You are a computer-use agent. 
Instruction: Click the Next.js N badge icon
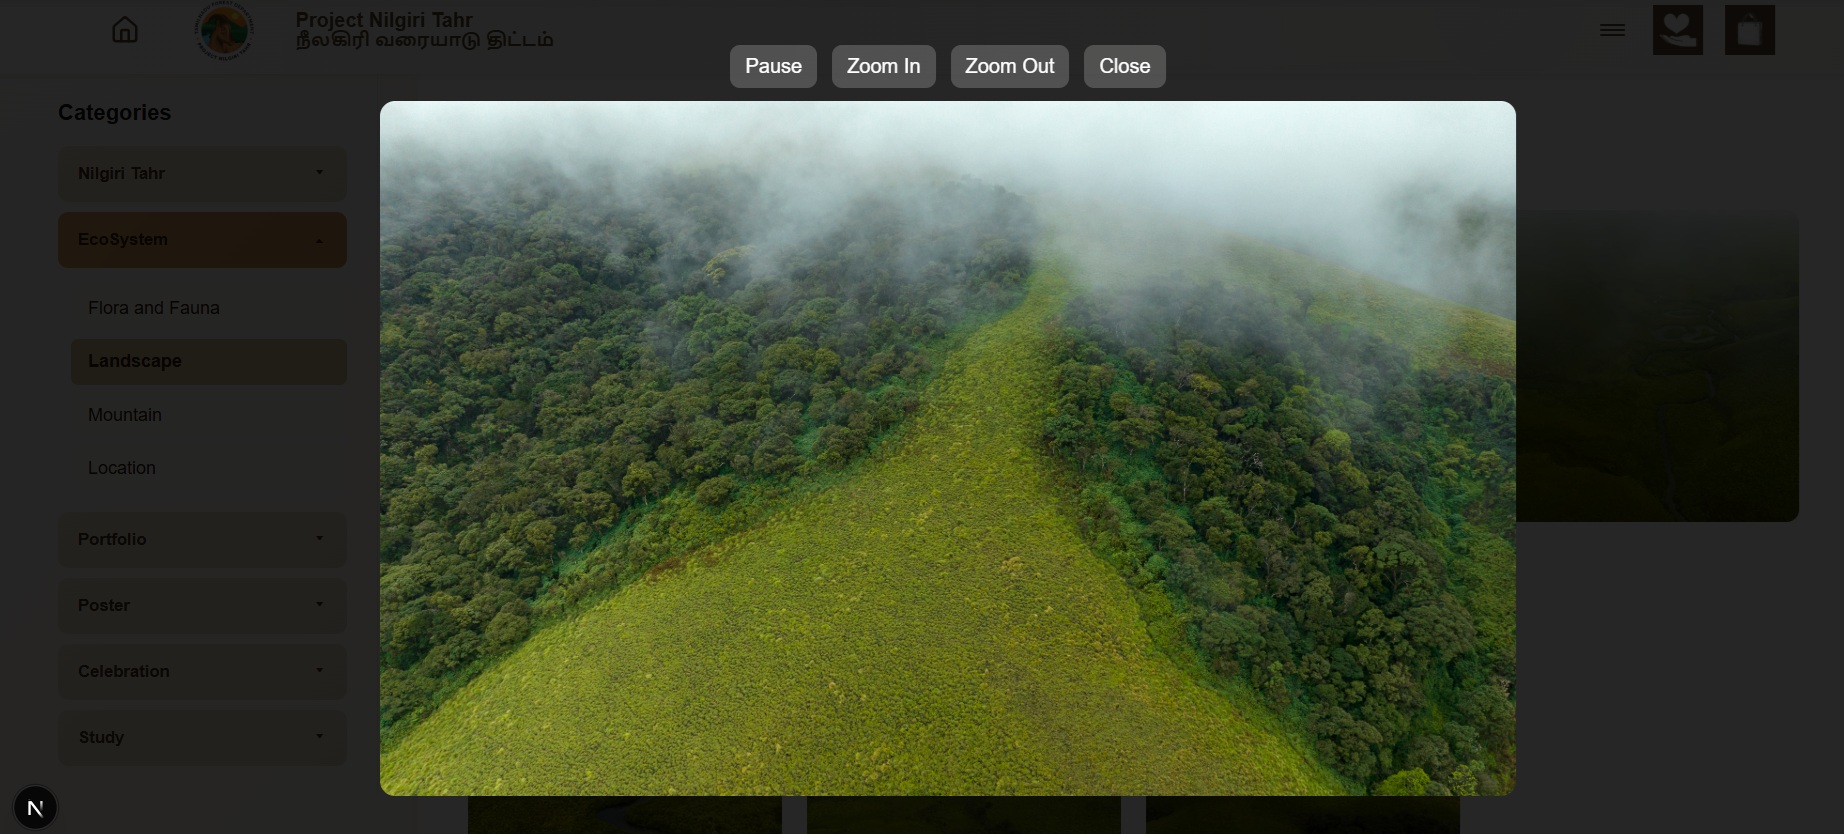coord(35,808)
